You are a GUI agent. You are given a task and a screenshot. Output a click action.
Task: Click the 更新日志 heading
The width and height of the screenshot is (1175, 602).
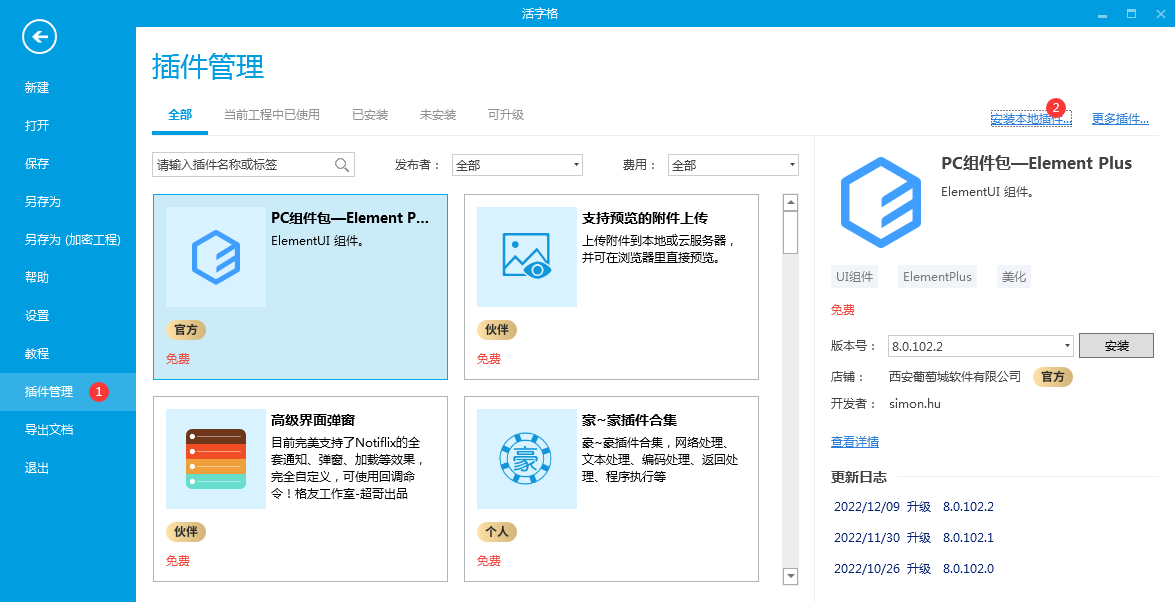[859, 477]
